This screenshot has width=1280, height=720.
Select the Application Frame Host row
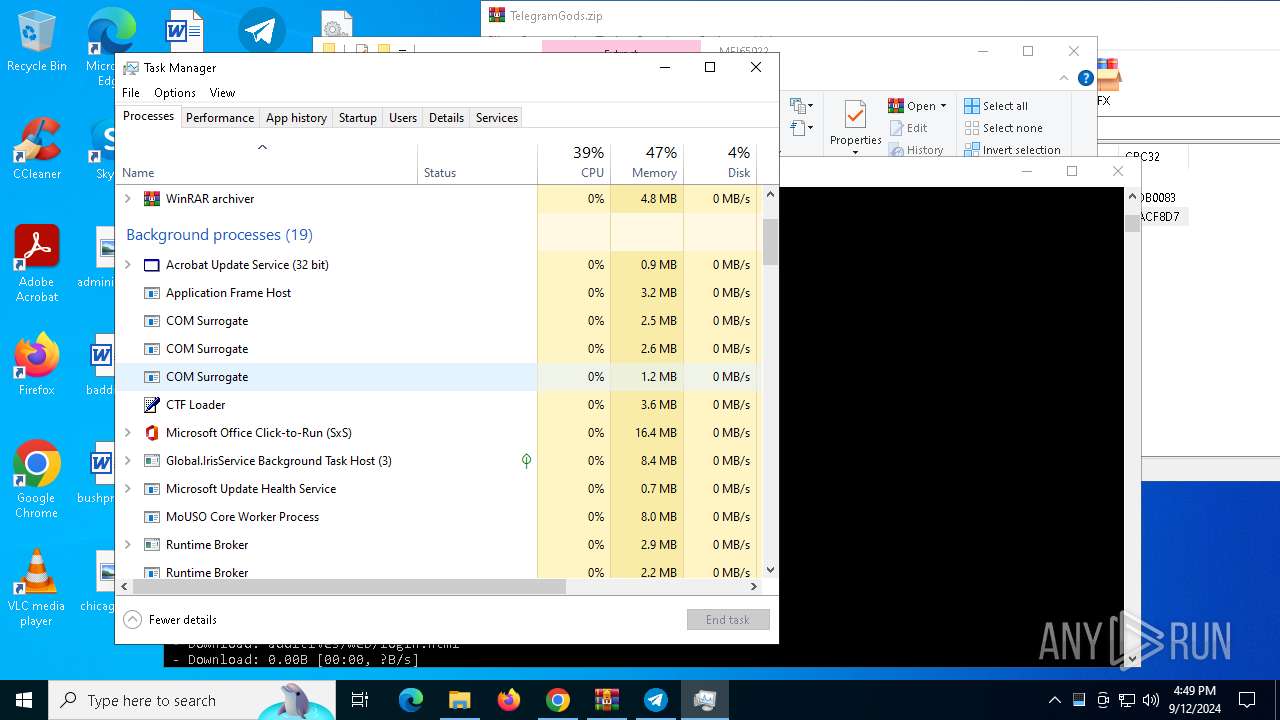pos(436,293)
